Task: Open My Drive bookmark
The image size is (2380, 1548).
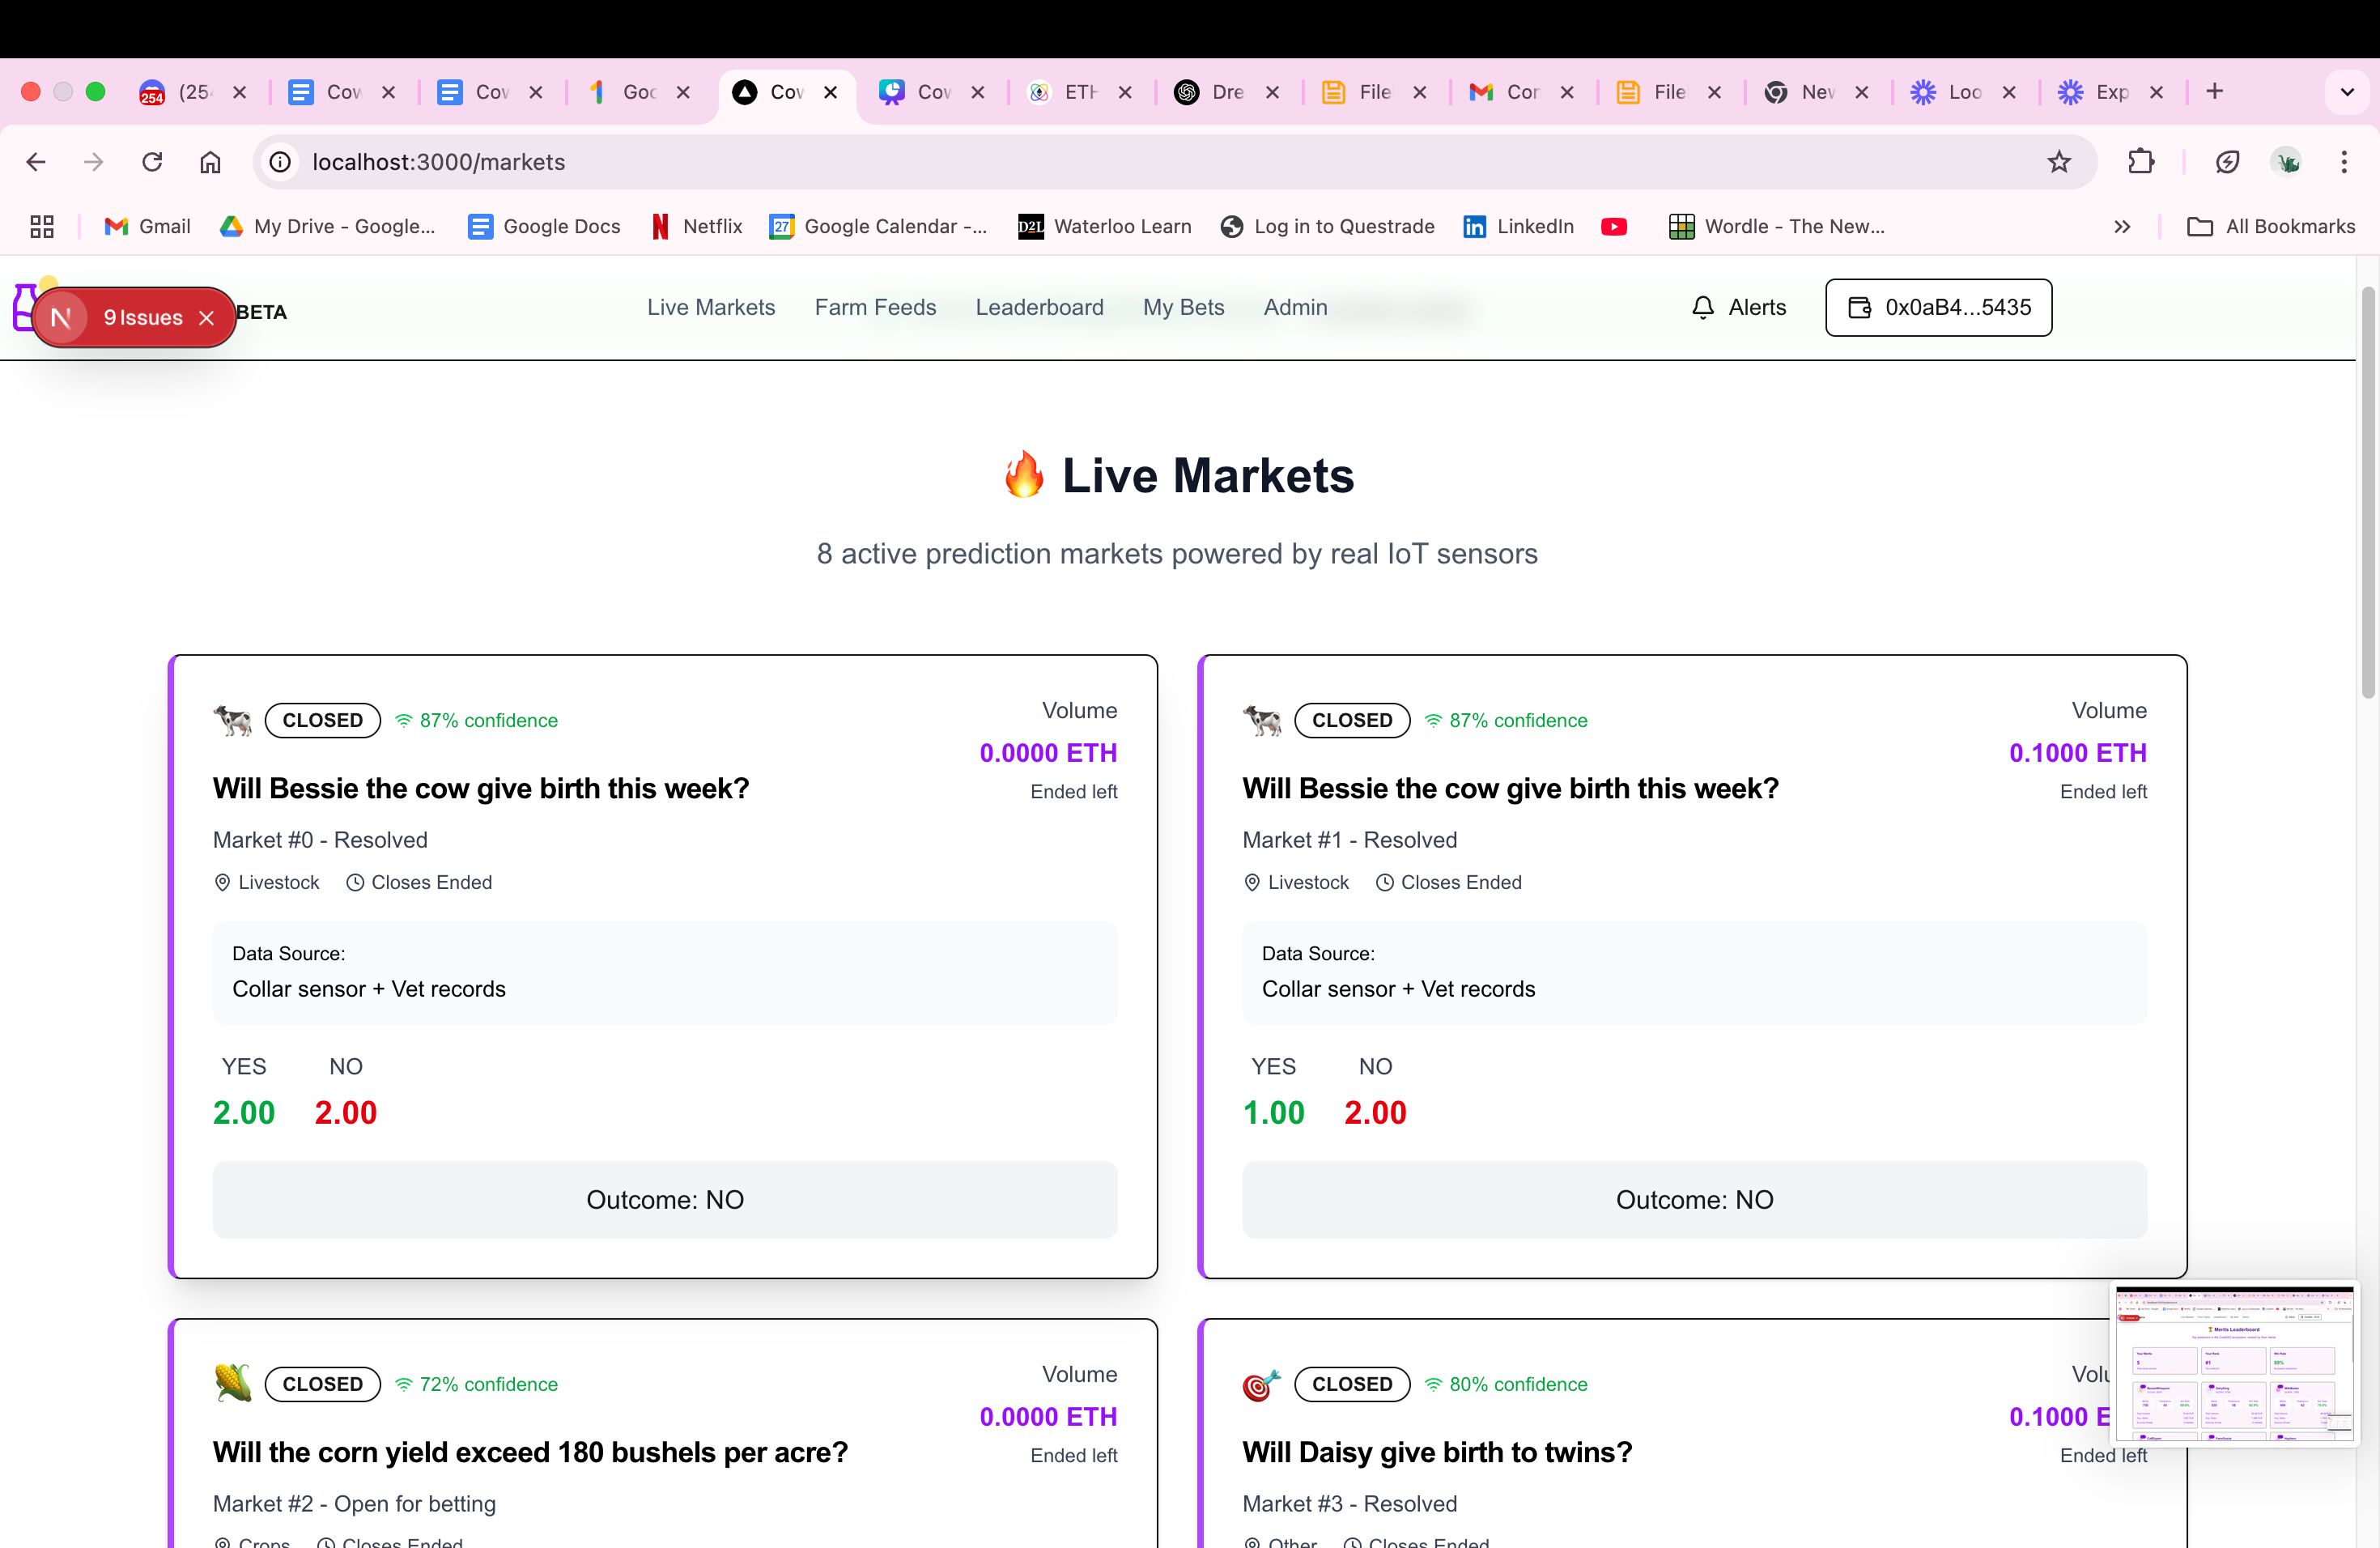Action: pos(328,227)
